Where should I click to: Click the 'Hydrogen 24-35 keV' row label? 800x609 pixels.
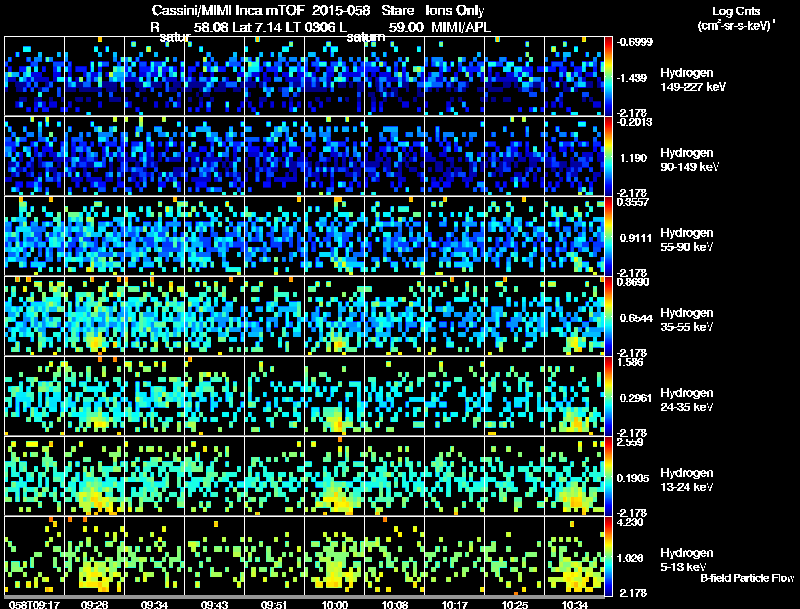[686, 400]
